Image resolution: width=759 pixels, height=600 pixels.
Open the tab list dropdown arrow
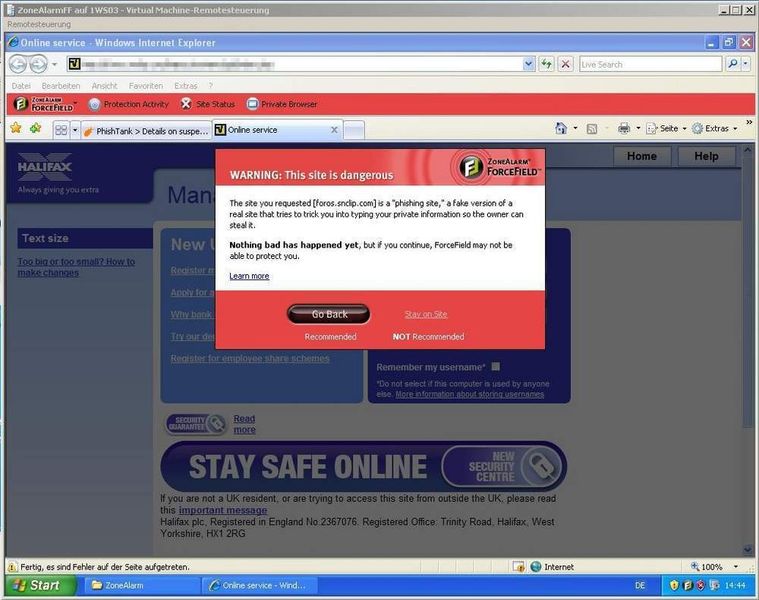click(x=75, y=130)
